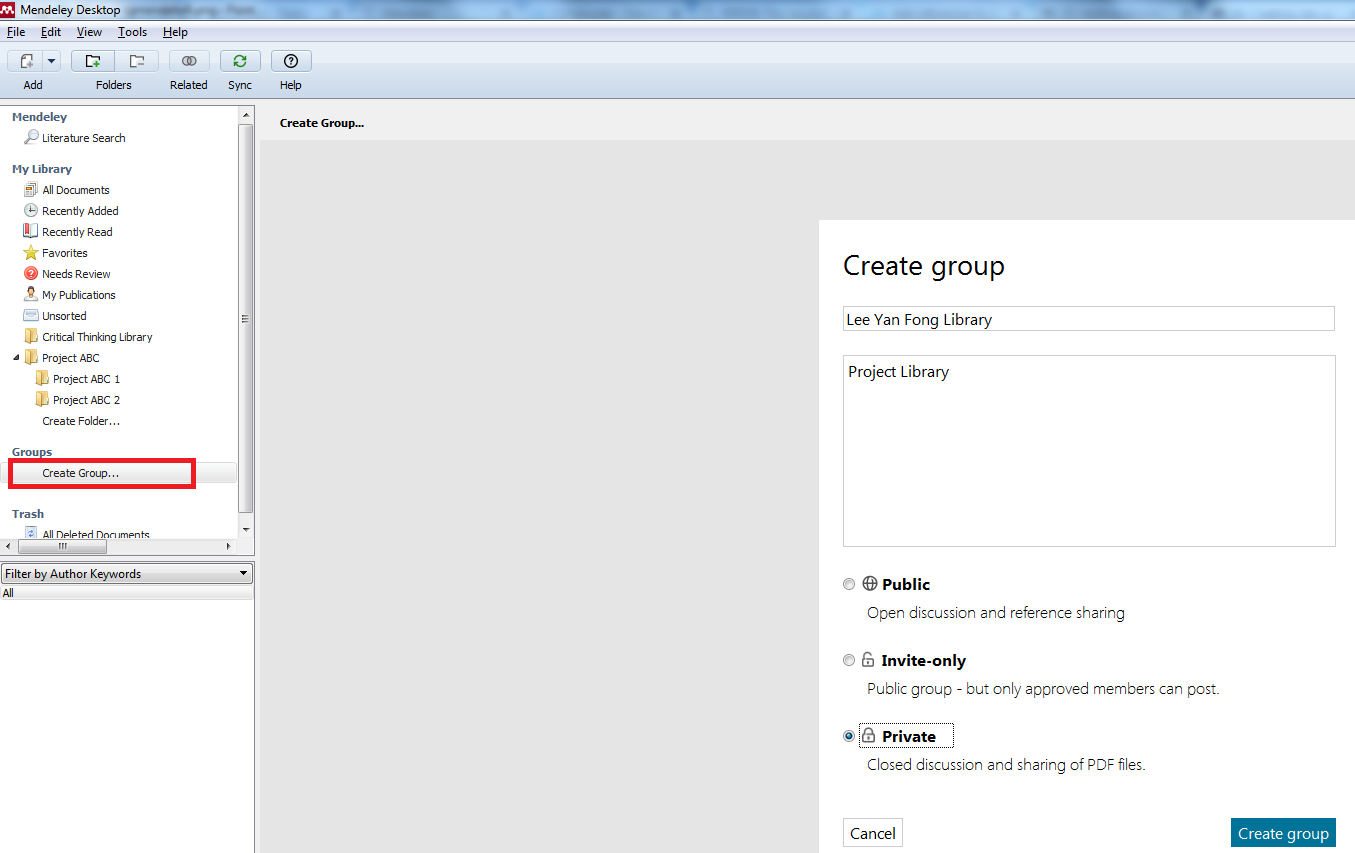Click the sidebar vertical scrollbar up arrow
1355x853 pixels.
click(x=246, y=116)
